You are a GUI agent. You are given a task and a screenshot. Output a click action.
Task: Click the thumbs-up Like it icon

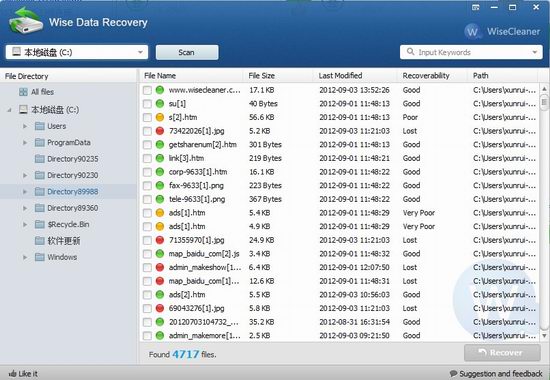pyautogui.click(x=13, y=373)
